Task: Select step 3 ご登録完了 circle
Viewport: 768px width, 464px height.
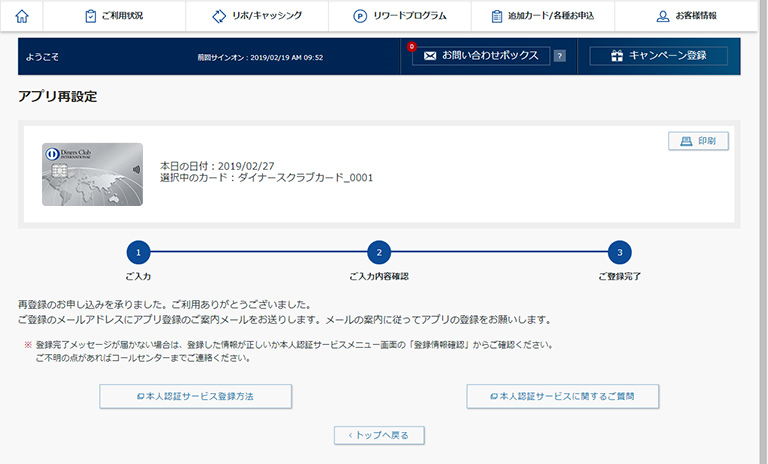Action: (619, 253)
